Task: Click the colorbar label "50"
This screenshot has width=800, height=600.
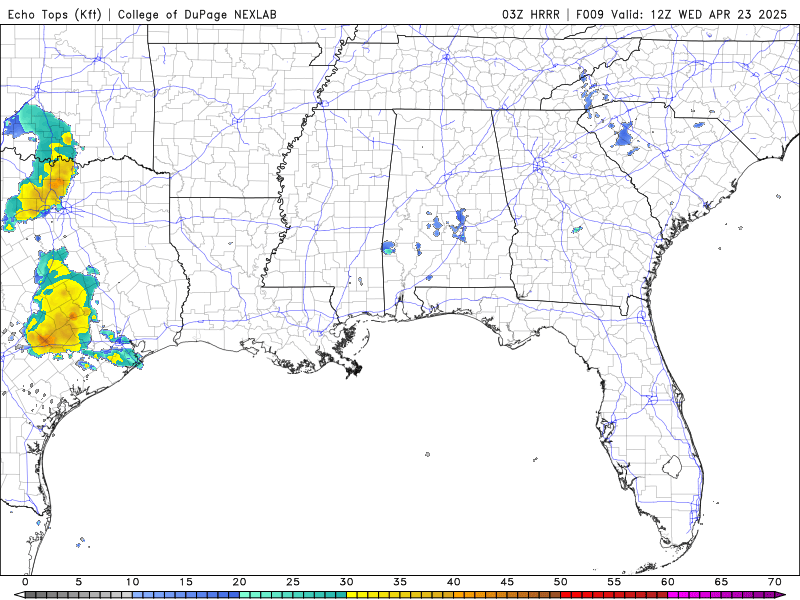Action: (561, 582)
